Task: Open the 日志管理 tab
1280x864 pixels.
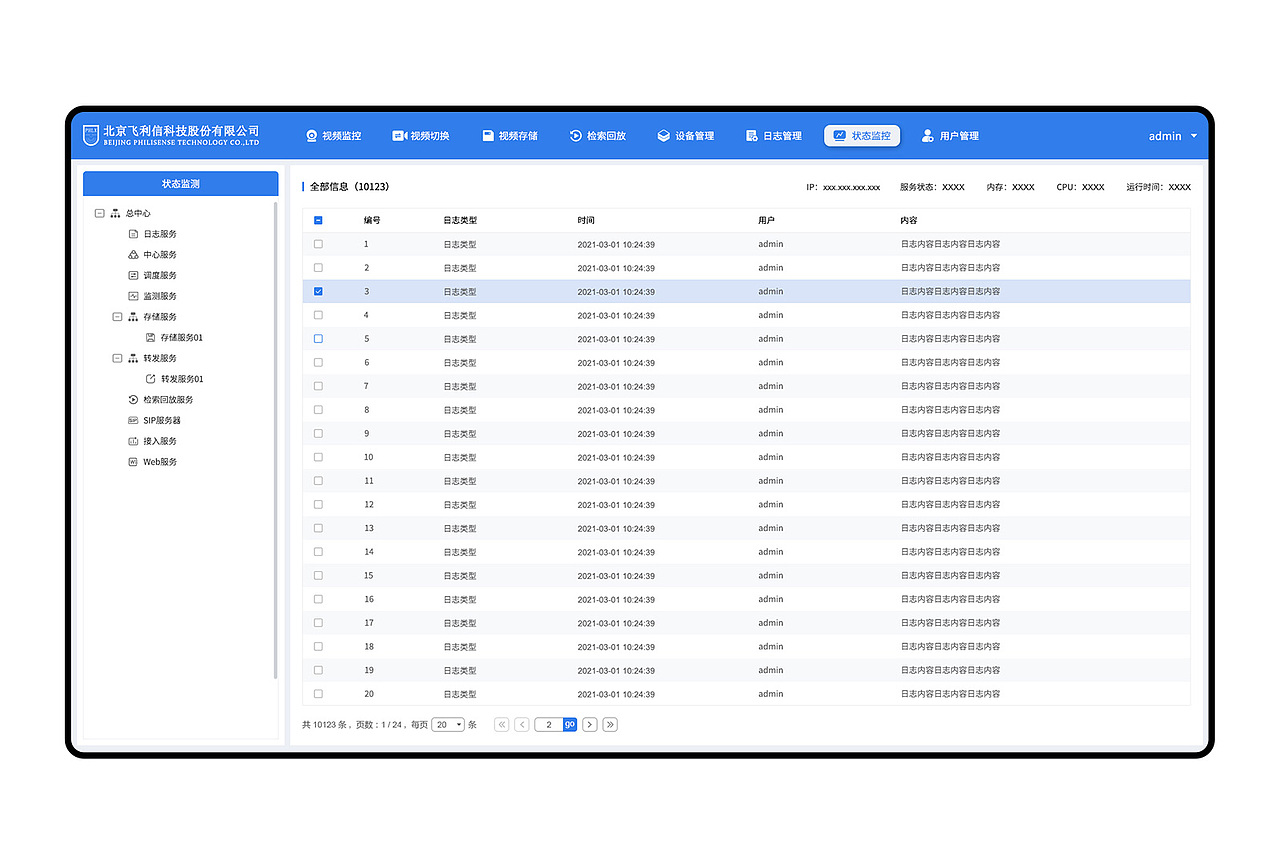Action: 774,136
